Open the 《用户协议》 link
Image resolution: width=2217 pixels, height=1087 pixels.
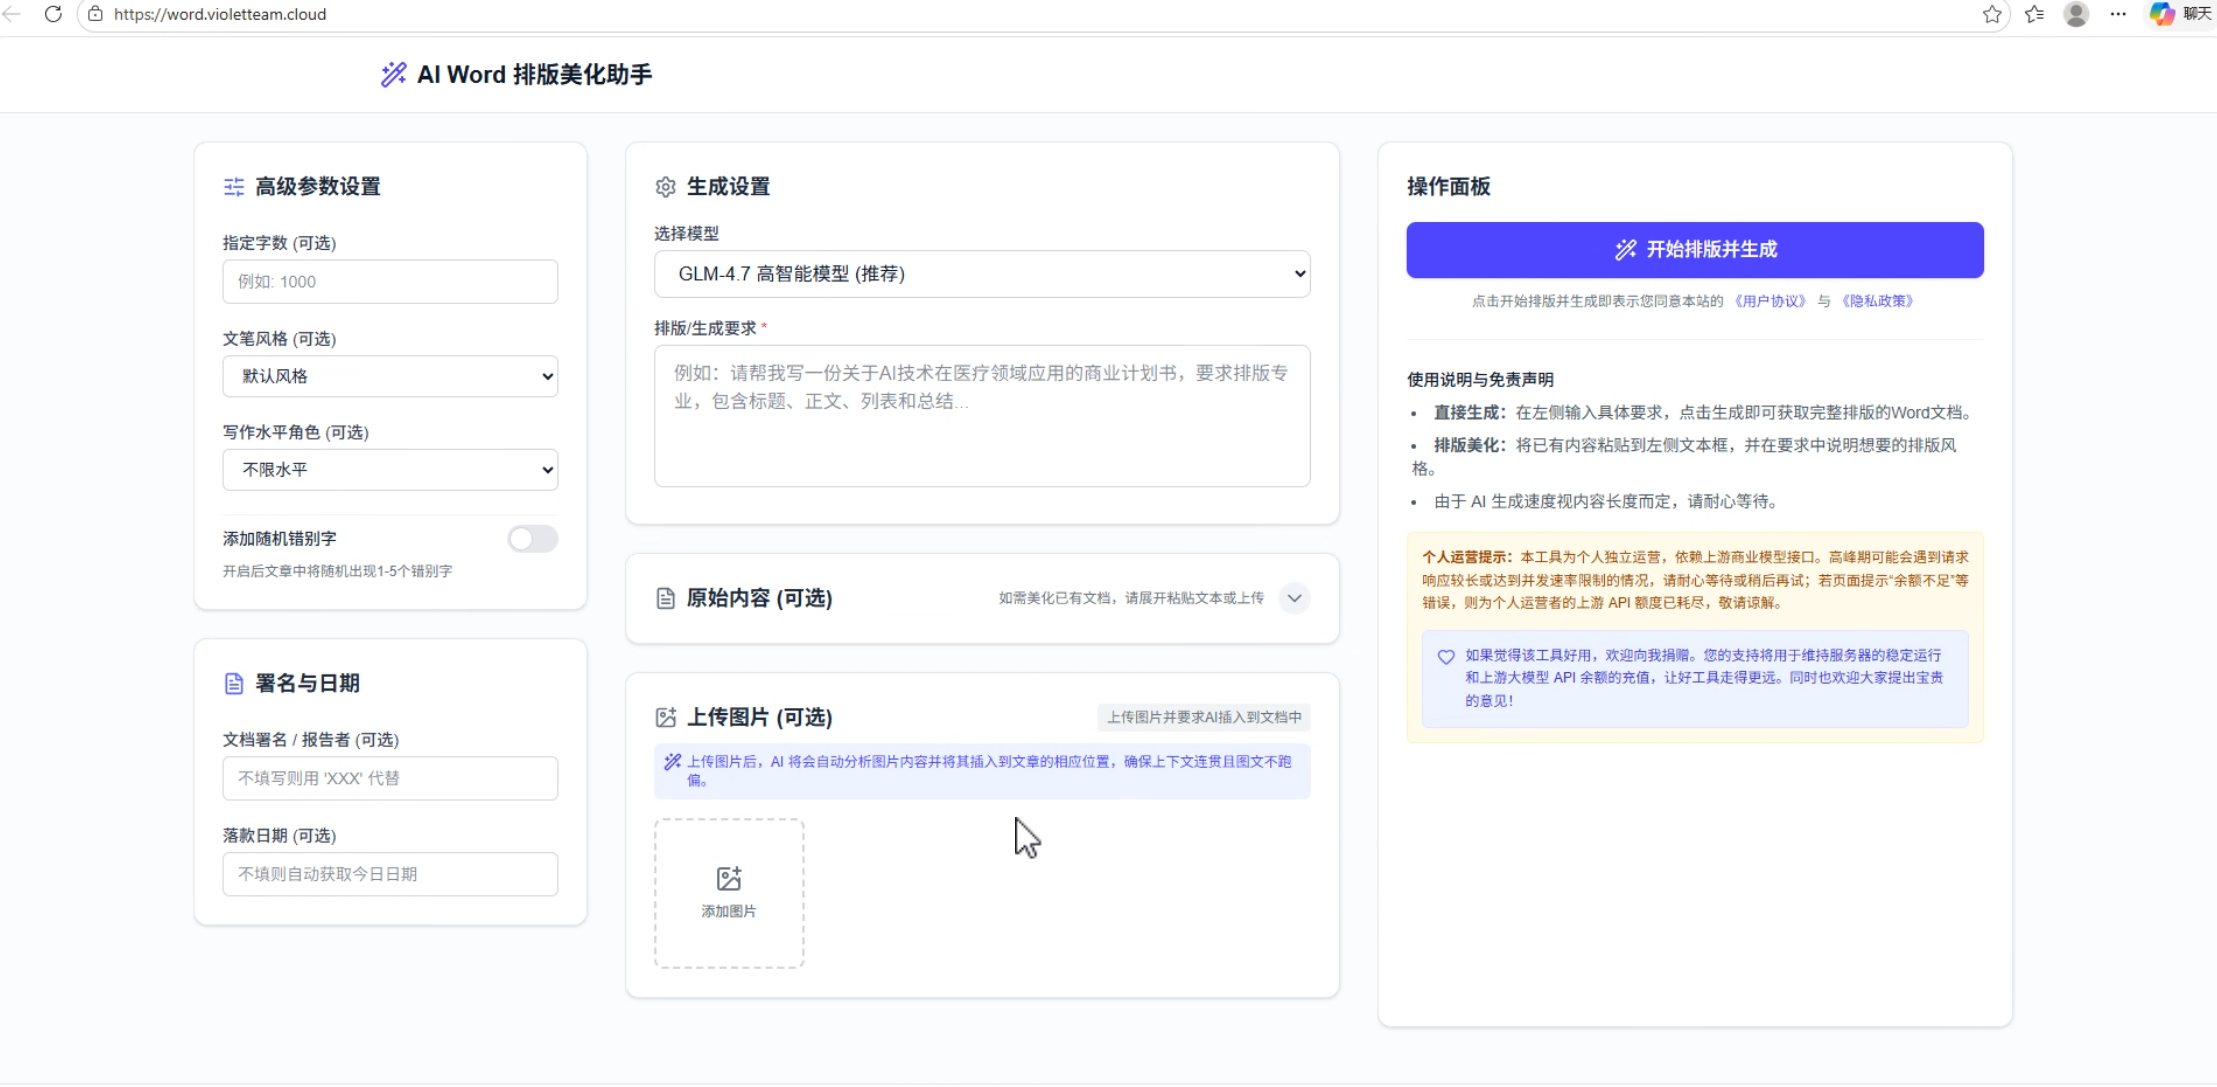click(1770, 301)
